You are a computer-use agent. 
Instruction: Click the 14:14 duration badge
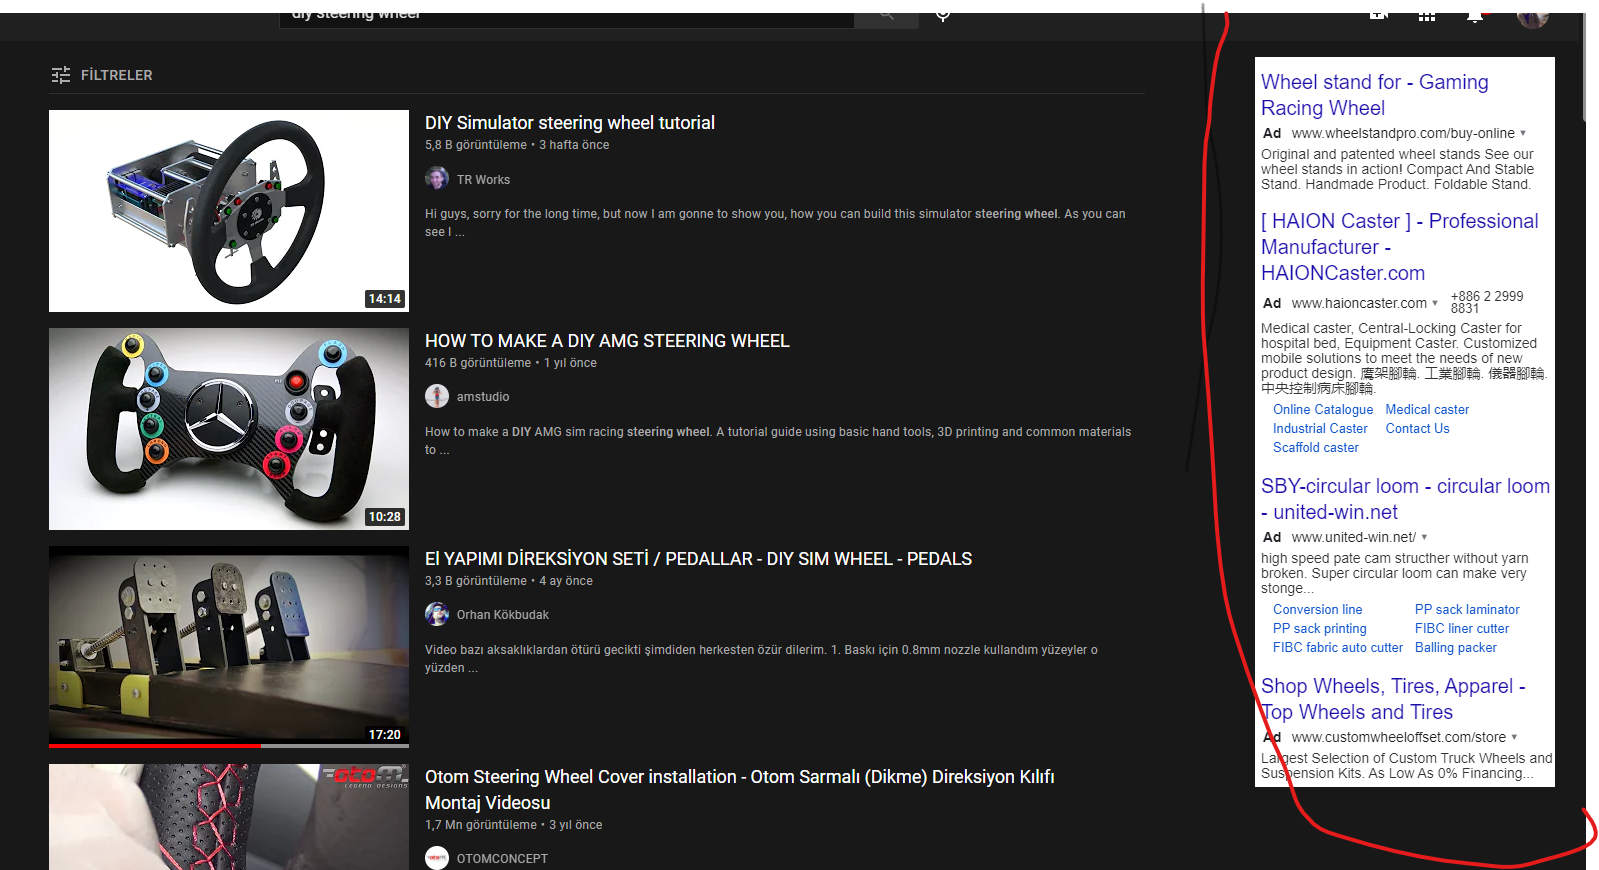[x=385, y=299]
